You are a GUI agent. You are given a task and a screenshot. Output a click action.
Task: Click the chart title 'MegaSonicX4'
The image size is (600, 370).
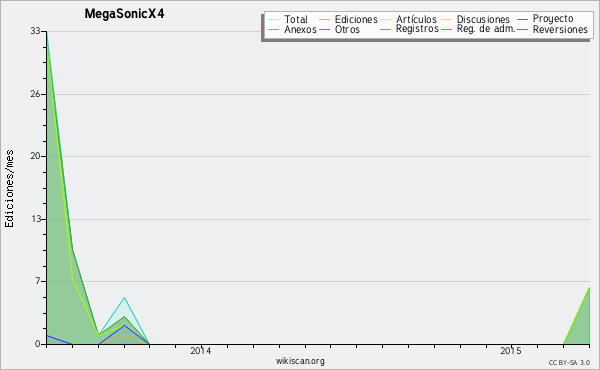(124, 14)
